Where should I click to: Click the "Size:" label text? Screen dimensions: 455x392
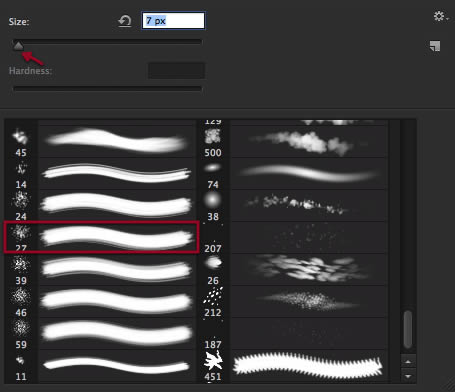(x=19, y=22)
